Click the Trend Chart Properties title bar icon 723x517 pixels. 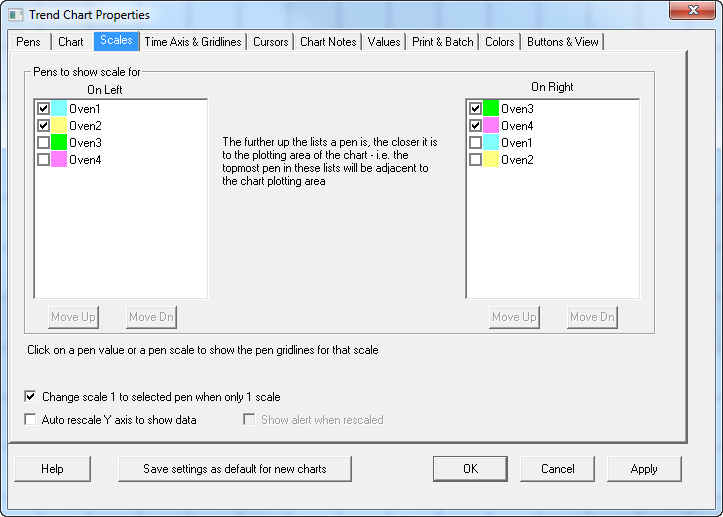[15, 15]
